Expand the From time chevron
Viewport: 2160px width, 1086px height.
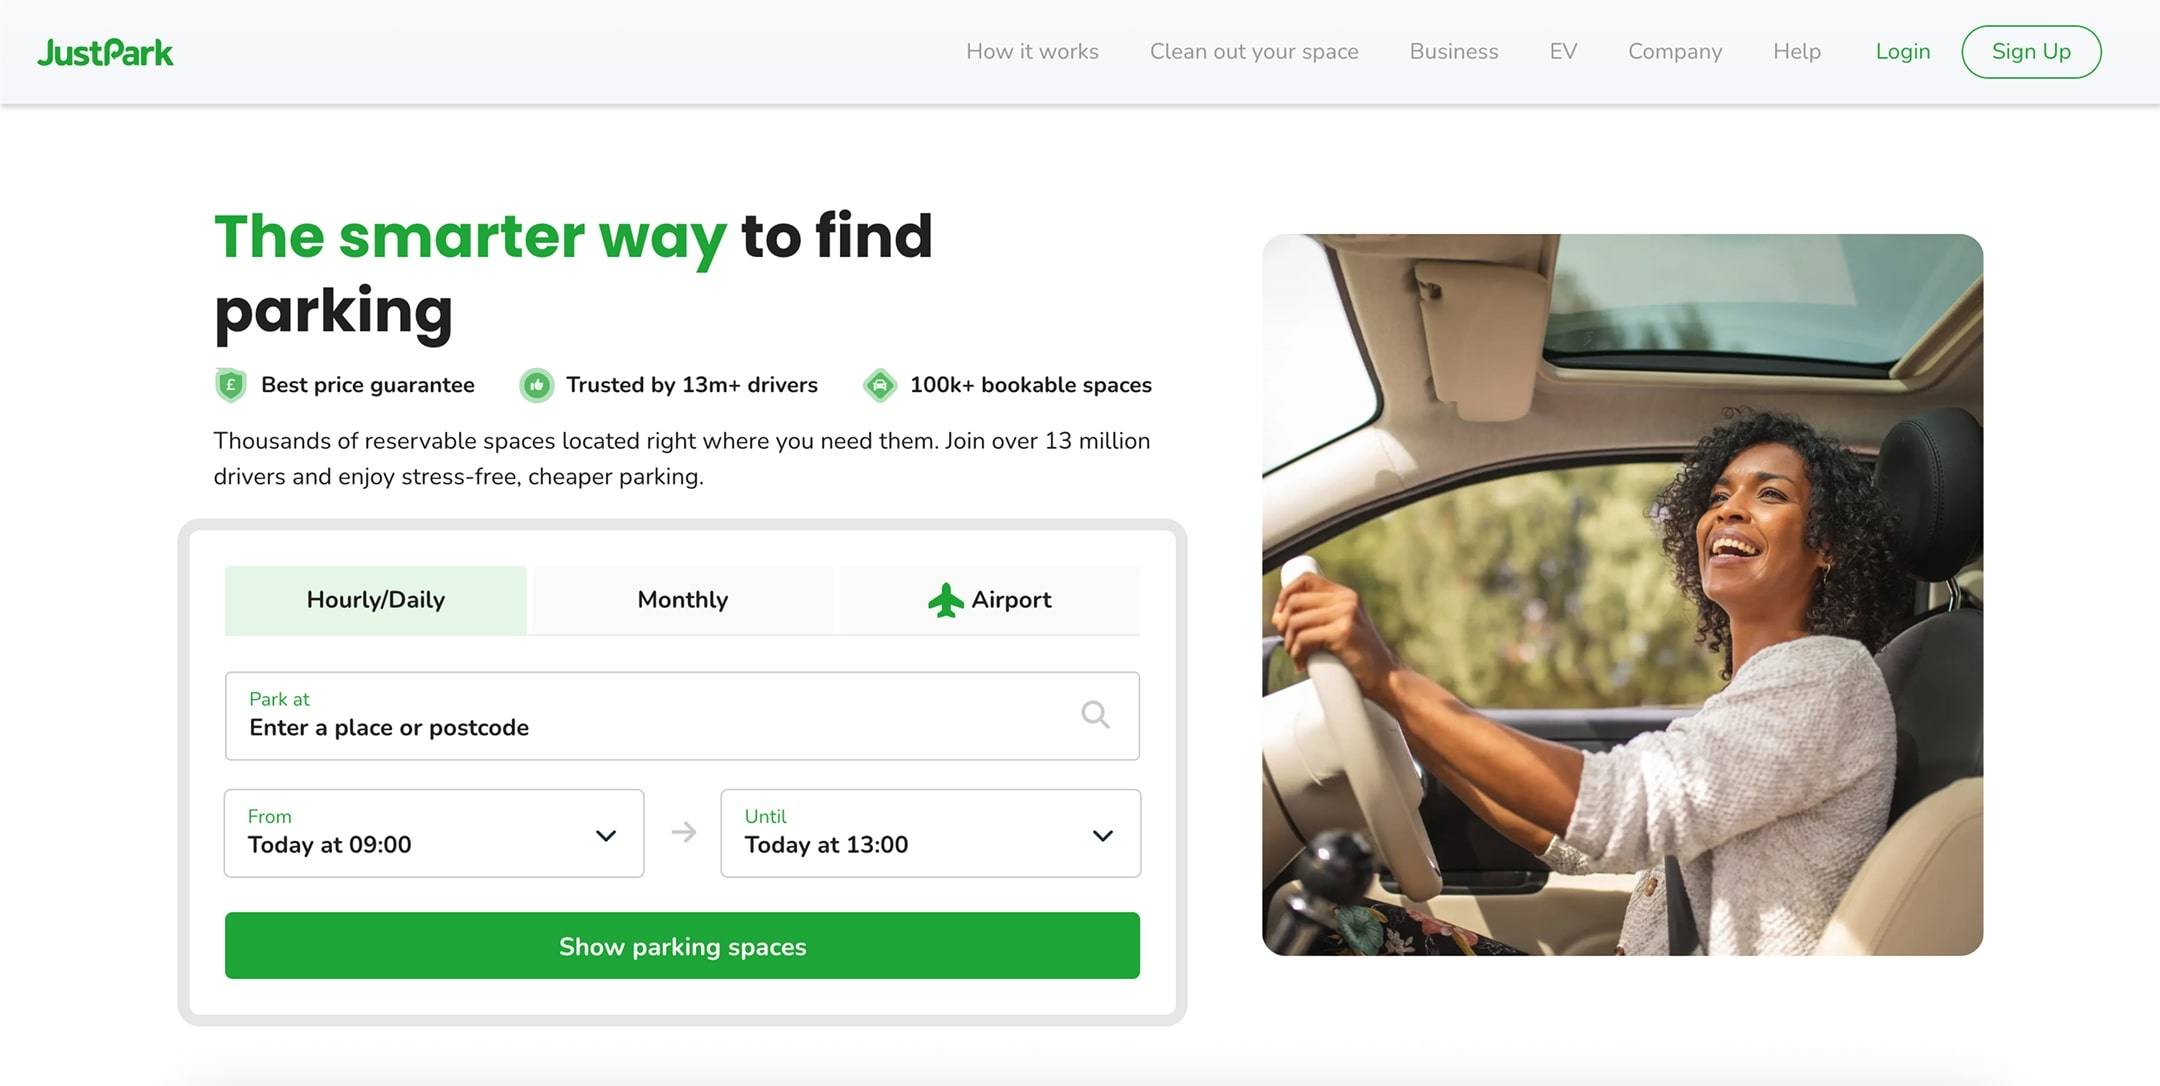click(606, 835)
